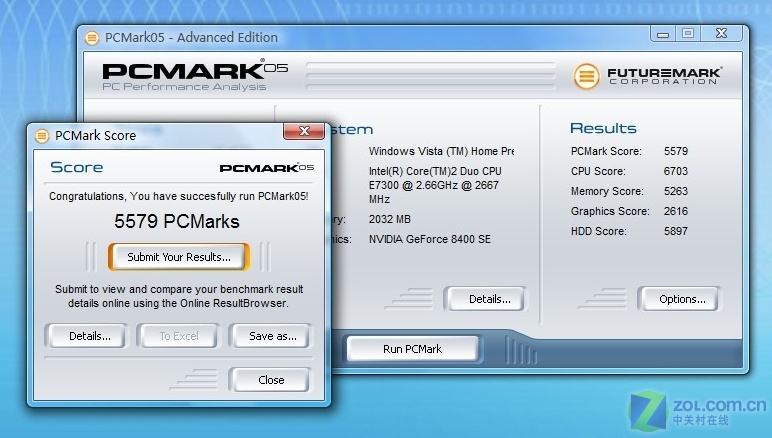Select the 5579 PCMarks score text
Image resolution: width=772 pixels, height=438 pixels.
tap(177, 221)
